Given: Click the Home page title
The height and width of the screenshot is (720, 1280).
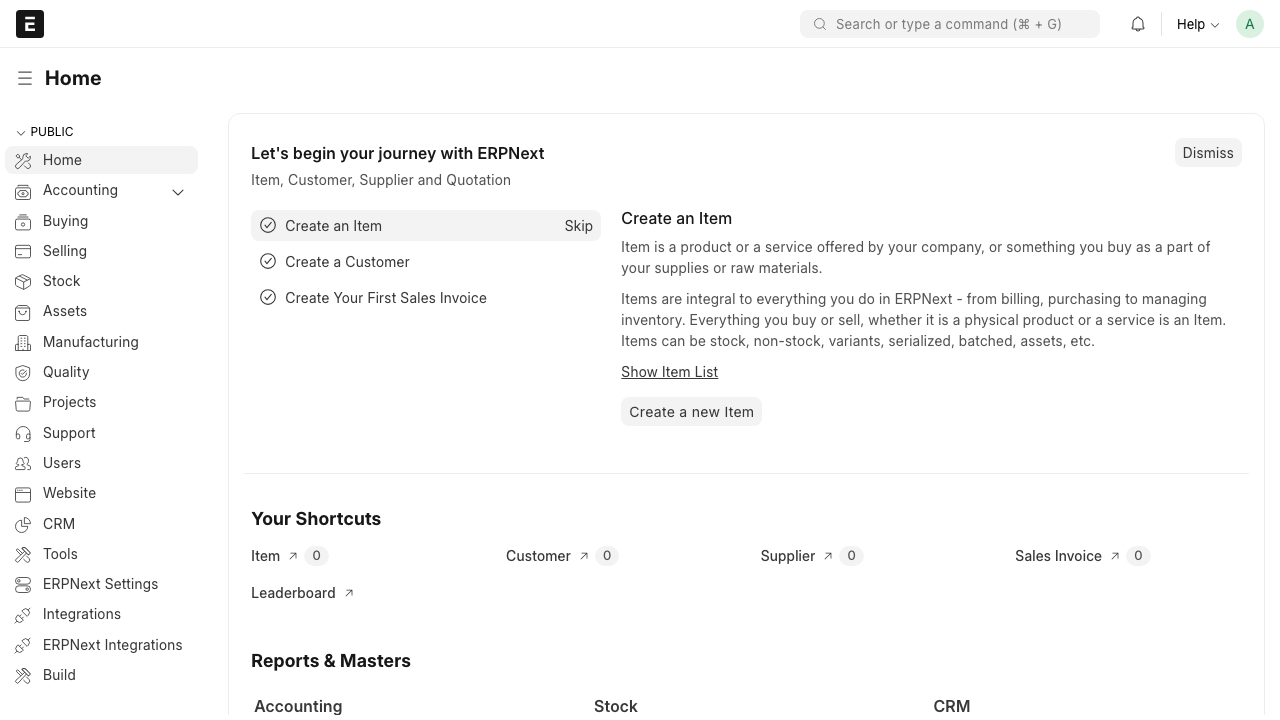Looking at the screenshot, I should [x=73, y=78].
